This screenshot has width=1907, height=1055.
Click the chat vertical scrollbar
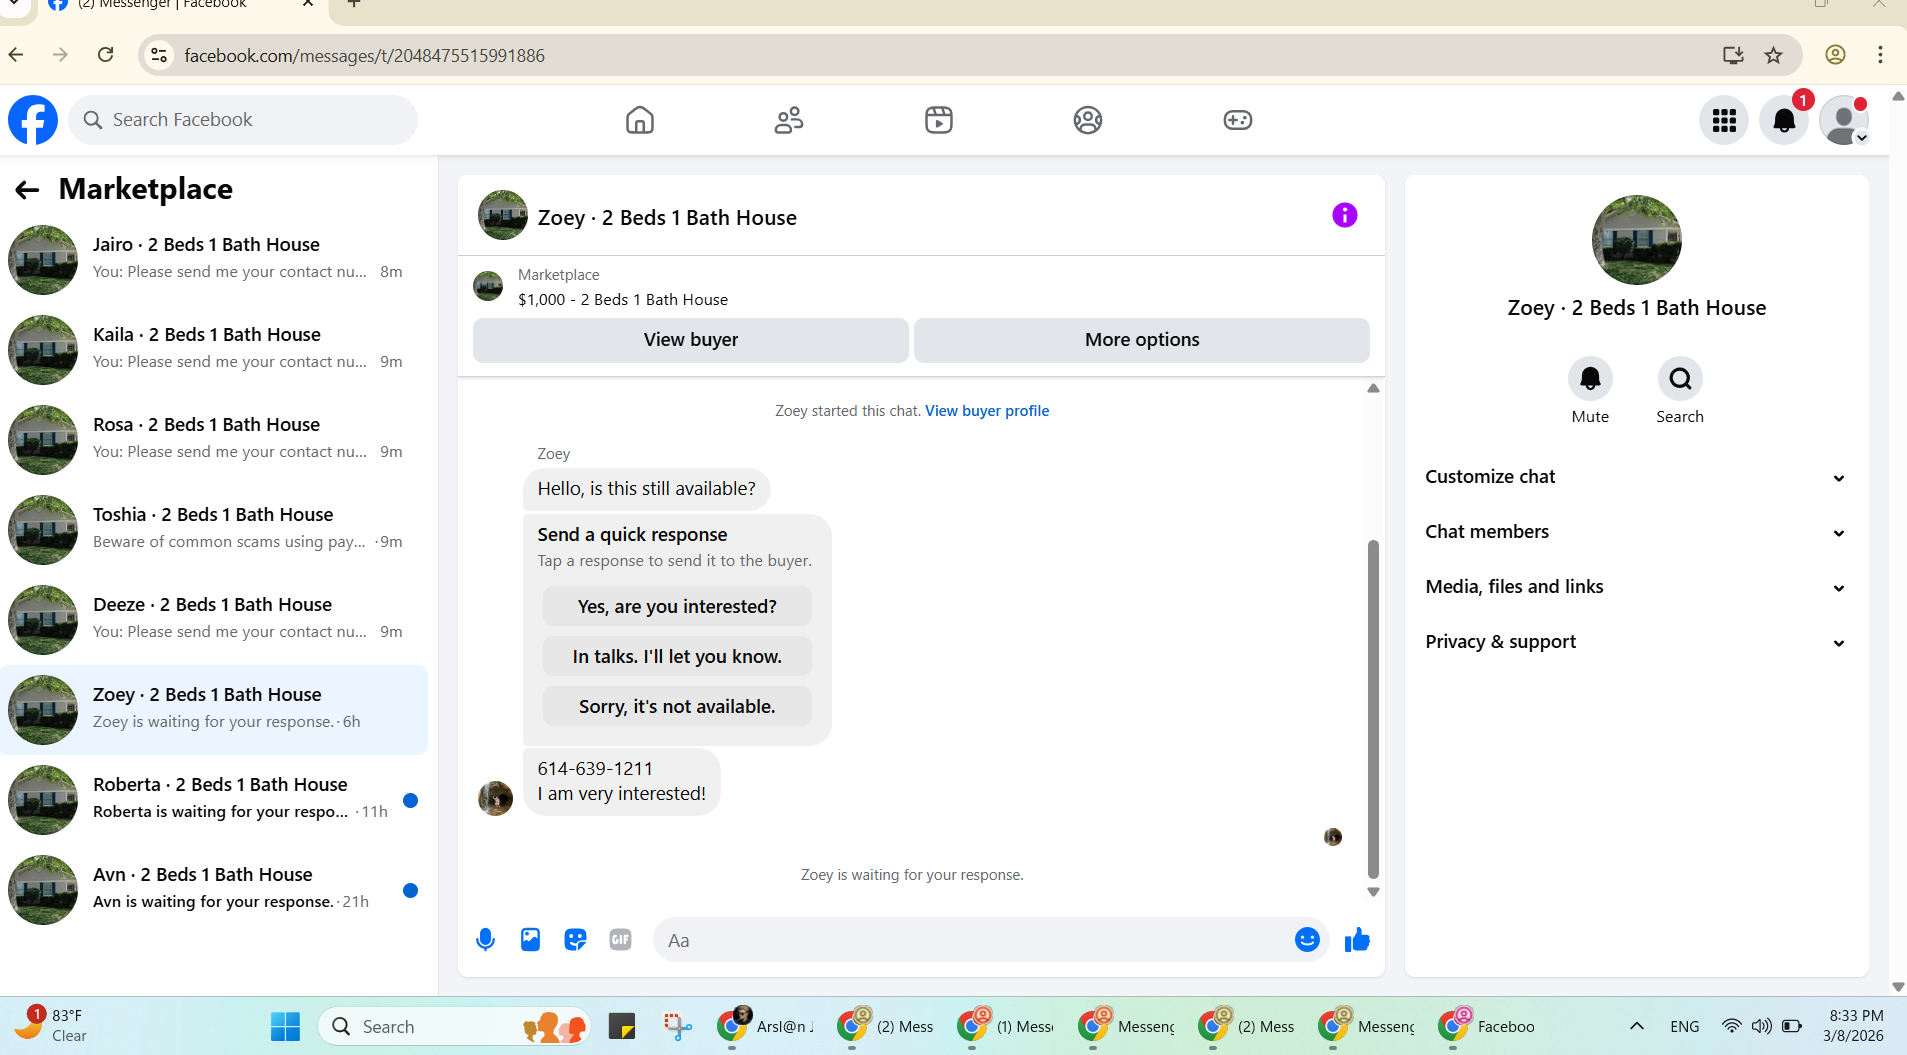(x=1373, y=709)
